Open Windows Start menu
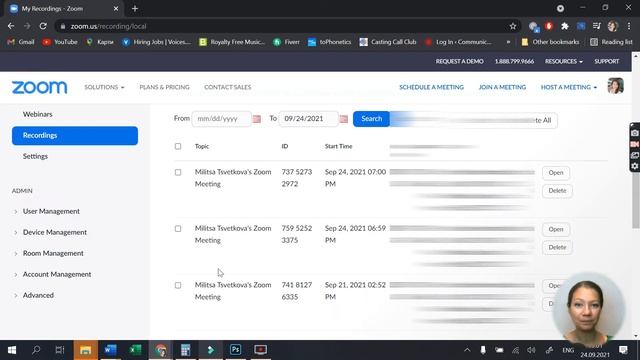This screenshot has height=360, width=640. coord(12,350)
